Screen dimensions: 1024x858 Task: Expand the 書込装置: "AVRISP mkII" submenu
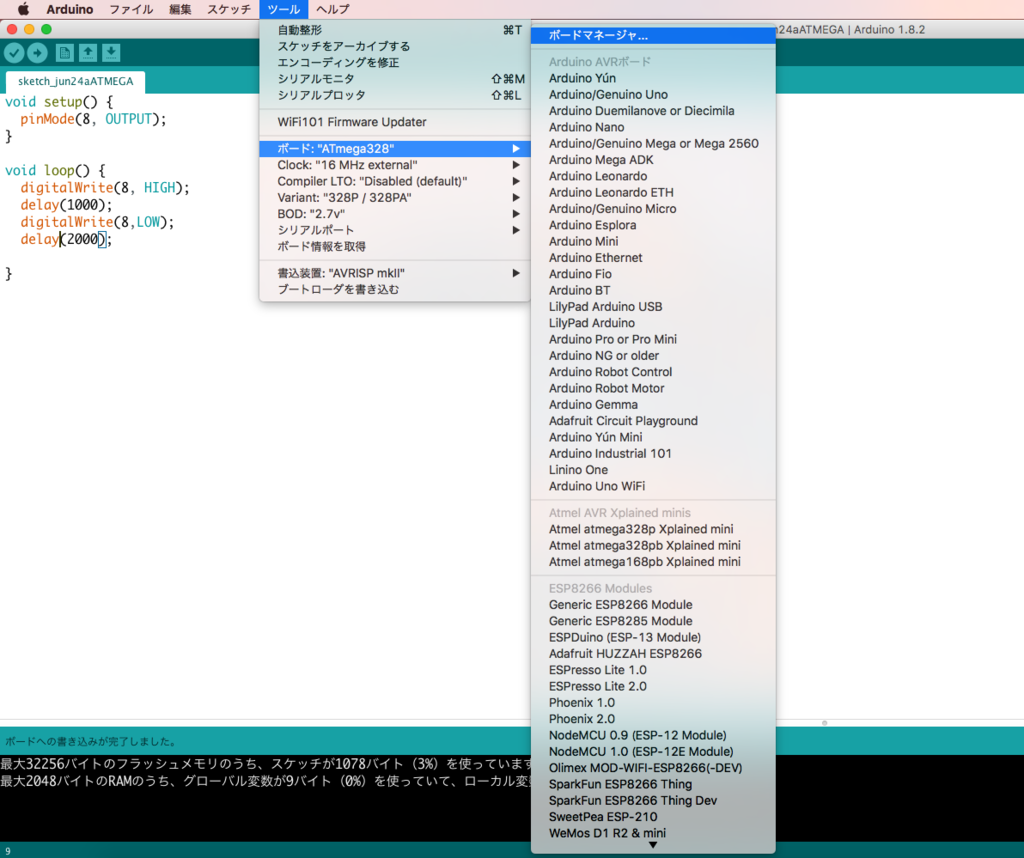tap(394, 274)
